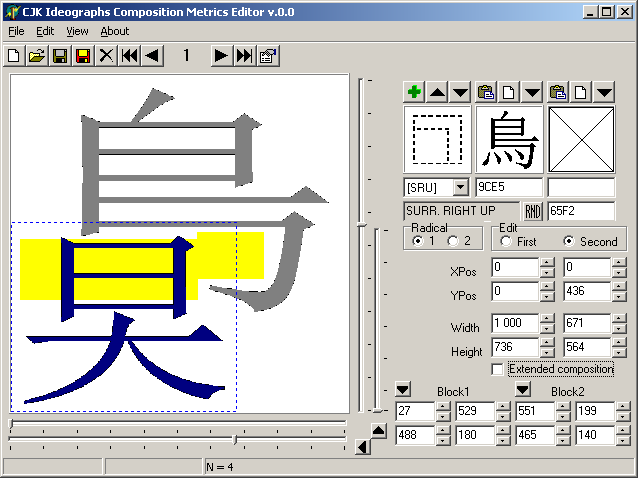Click the dashed composition scheme thumbnail
Image resolution: width=638 pixels, height=478 pixels.
437,140
